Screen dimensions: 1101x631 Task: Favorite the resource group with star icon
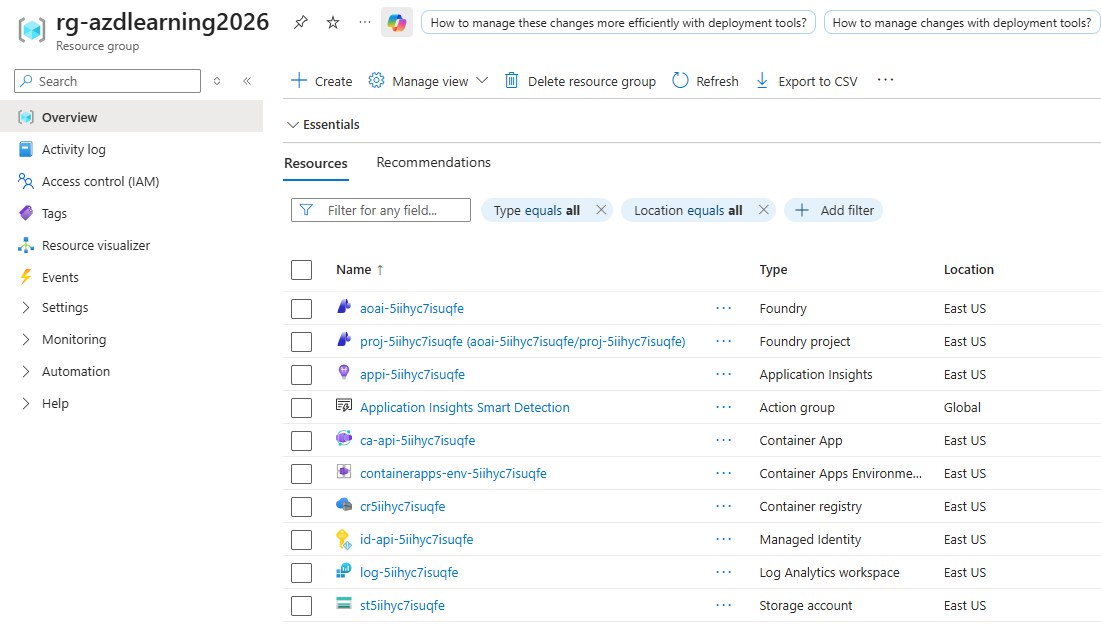tap(333, 22)
